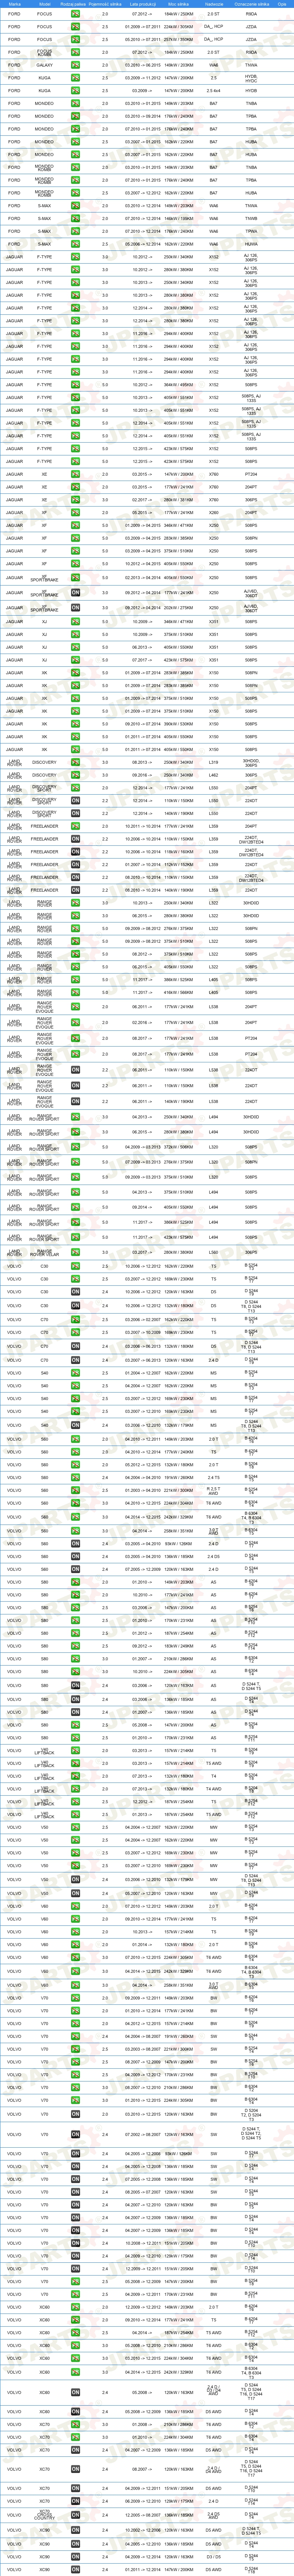Select the RANGE ROVER VELAR model cell
Image resolution: width=294 pixels, height=2576 pixels.
click(x=44, y=1252)
